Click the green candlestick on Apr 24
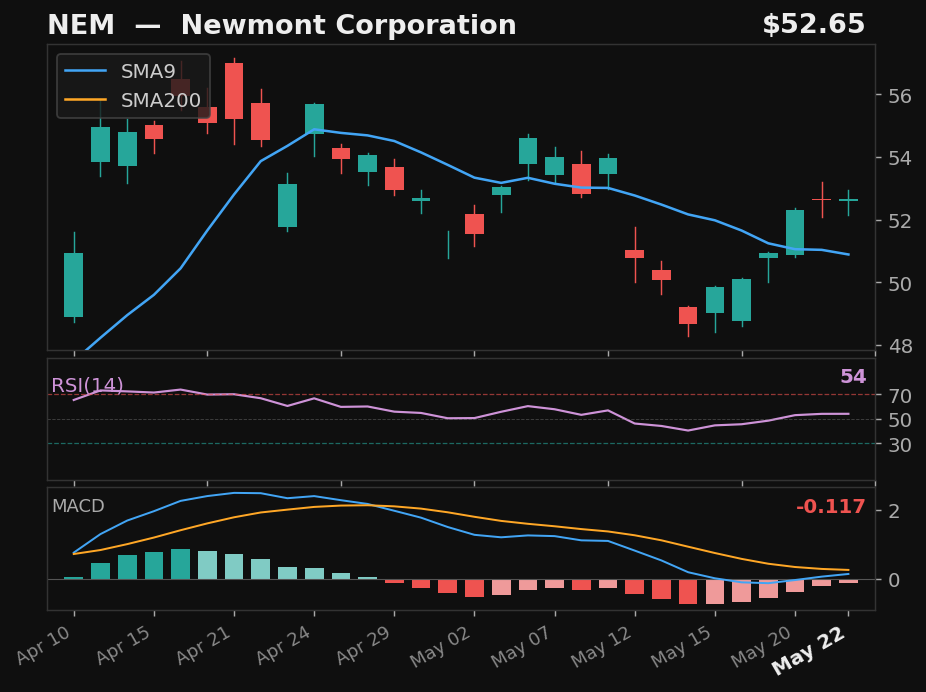 point(314,119)
